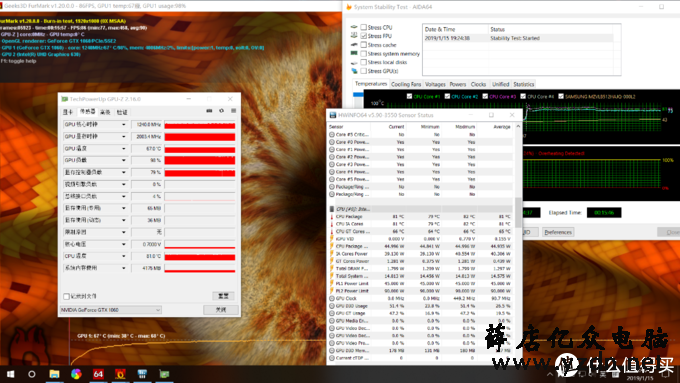Image resolution: width=680 pixels, height=383 pixels.
Task: Select IA Cores Power row in HWiNFO
Action: coord(421,254)
